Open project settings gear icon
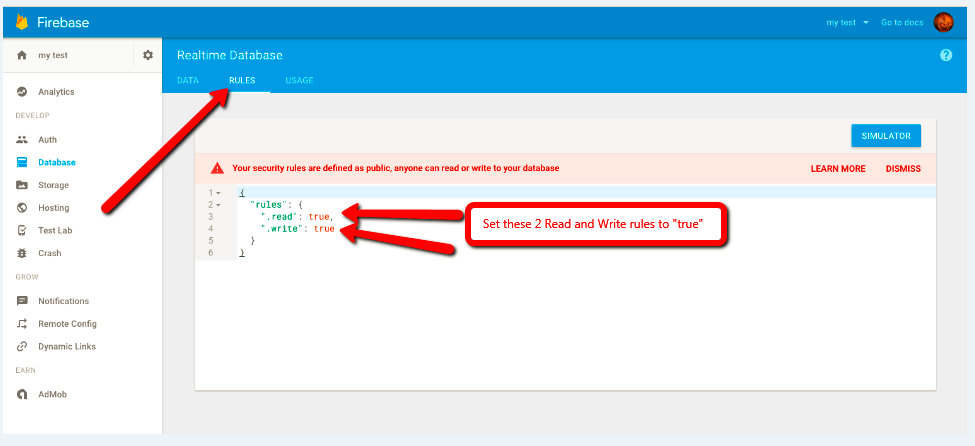The height and width of the screenshot is (446, 975). tap(148, 55)
